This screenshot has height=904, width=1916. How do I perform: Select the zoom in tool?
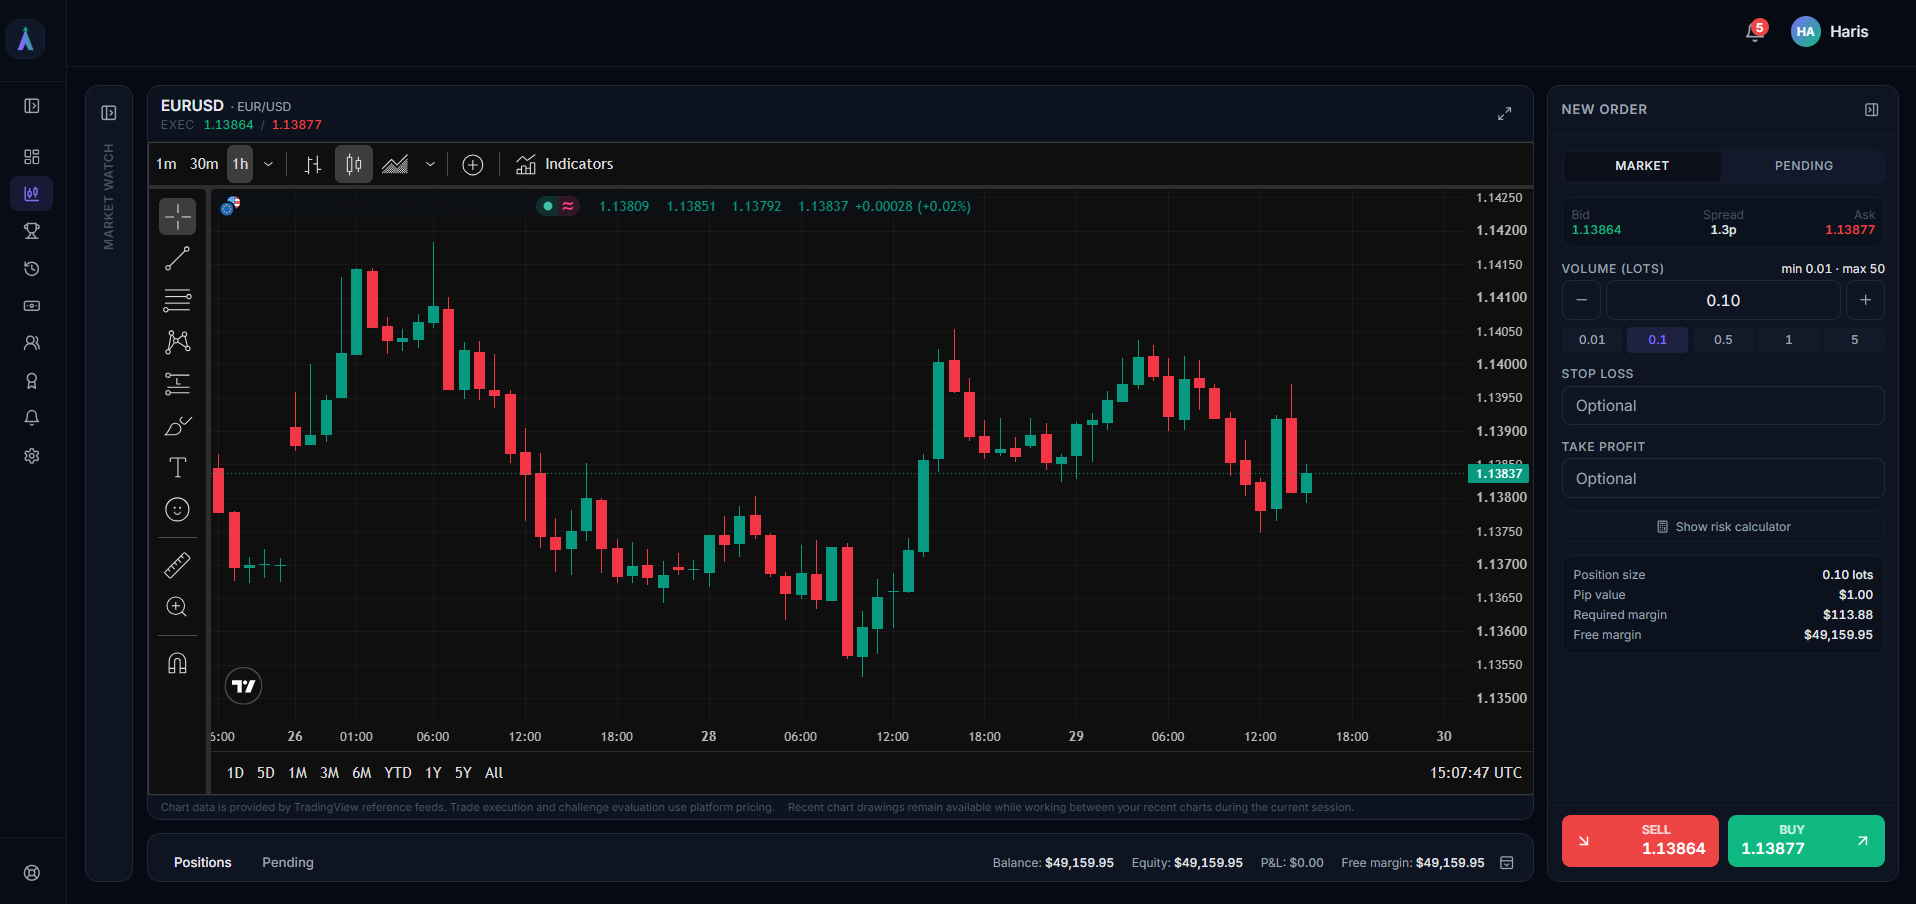(178, 607)
